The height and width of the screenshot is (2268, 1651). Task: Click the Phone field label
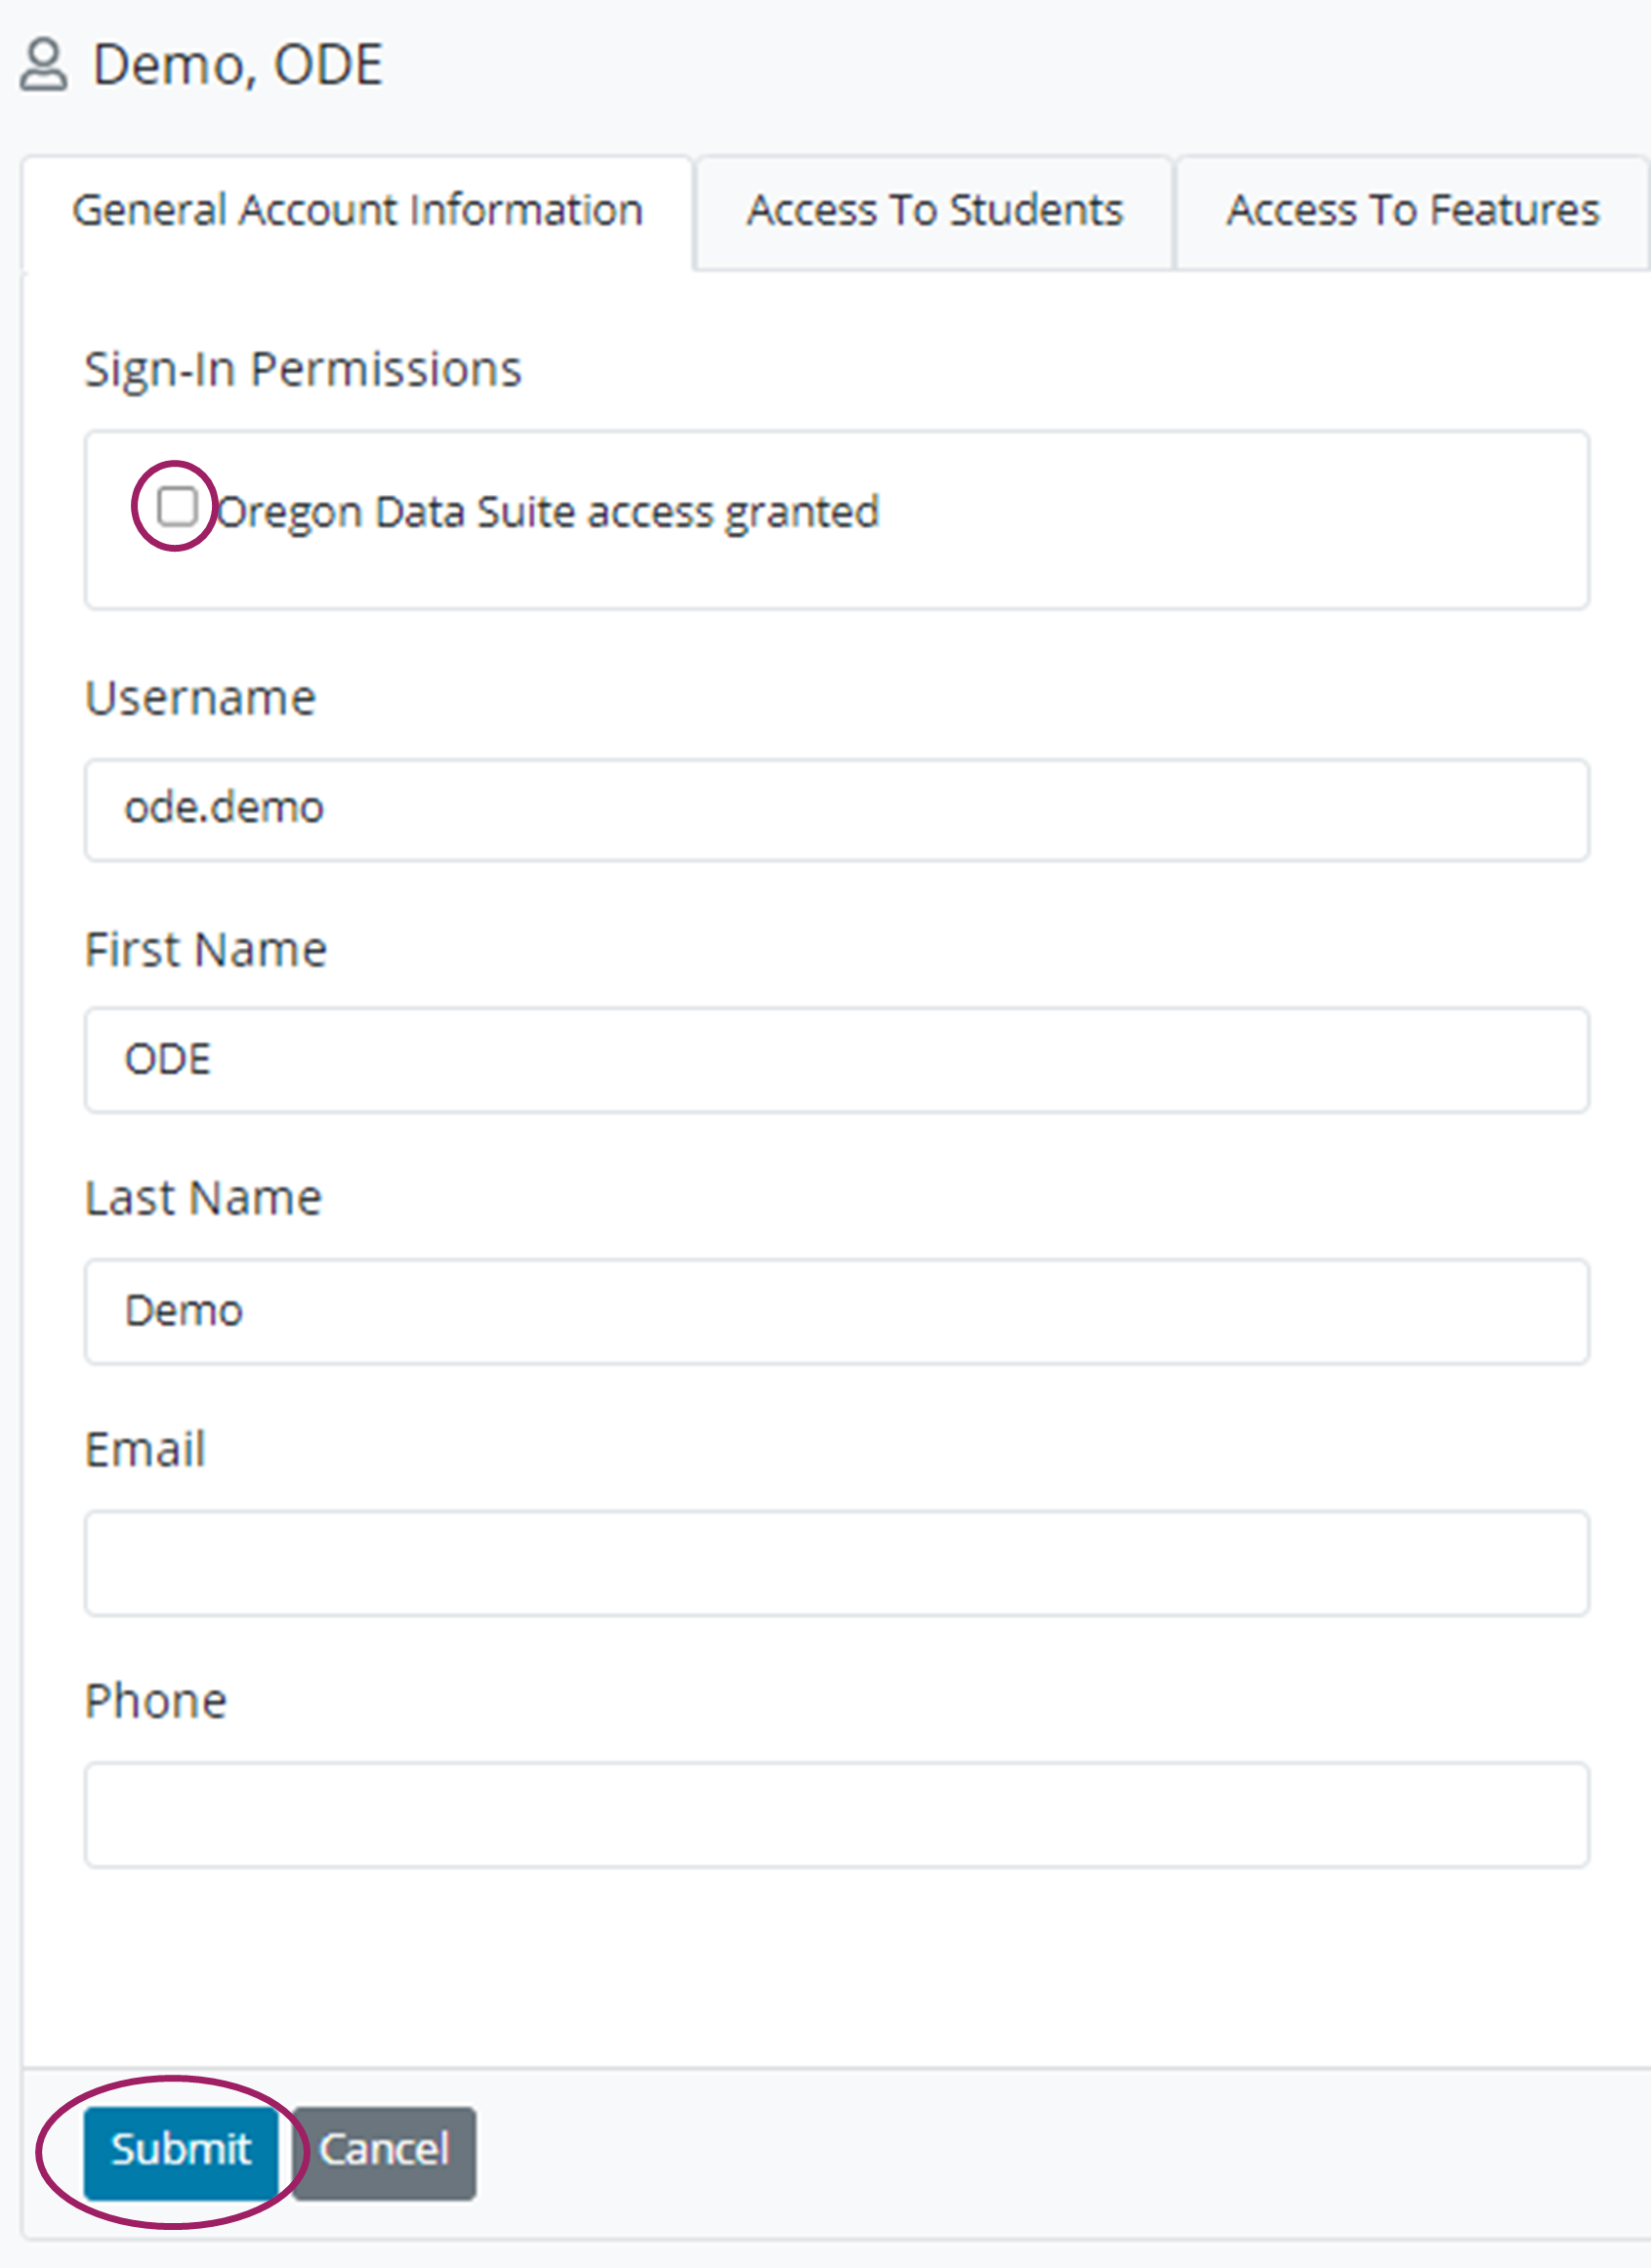155,1700
